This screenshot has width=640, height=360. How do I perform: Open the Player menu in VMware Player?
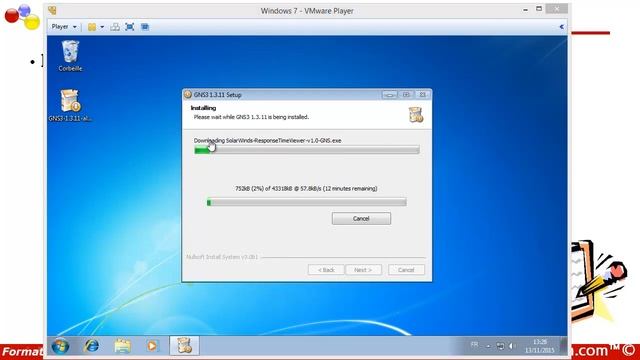coord(64,27)
